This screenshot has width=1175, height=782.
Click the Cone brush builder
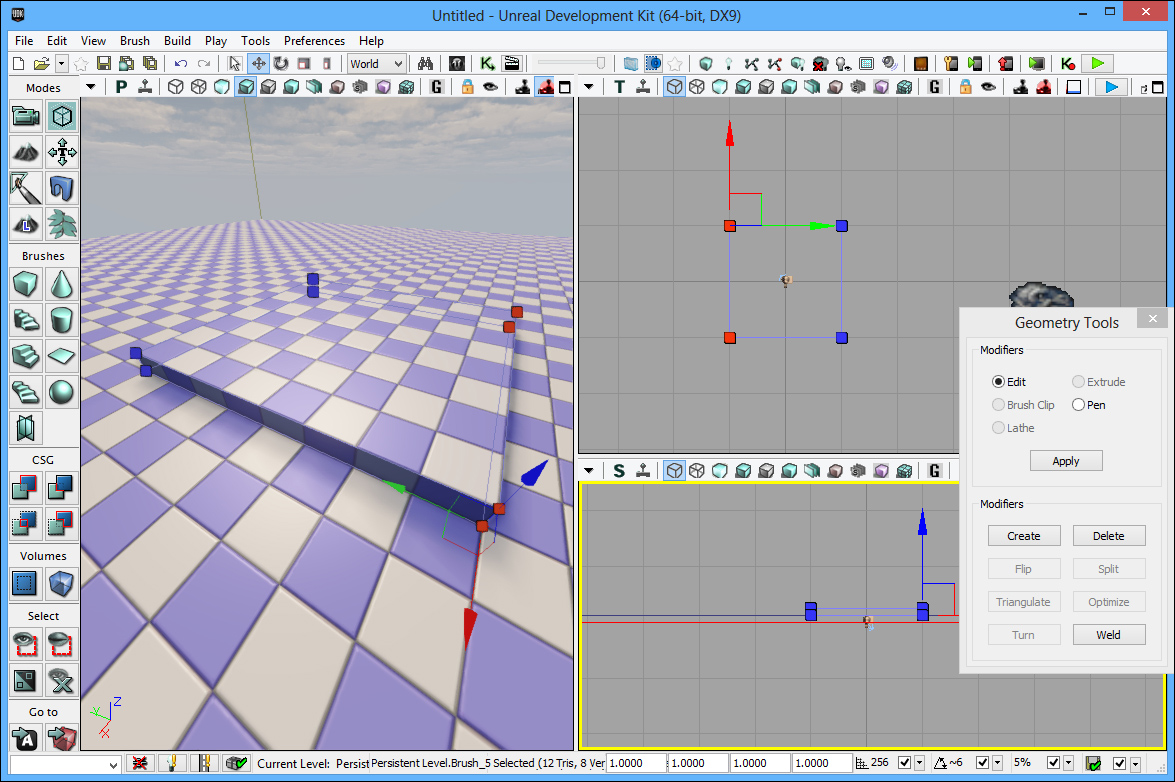pos(62,285)
